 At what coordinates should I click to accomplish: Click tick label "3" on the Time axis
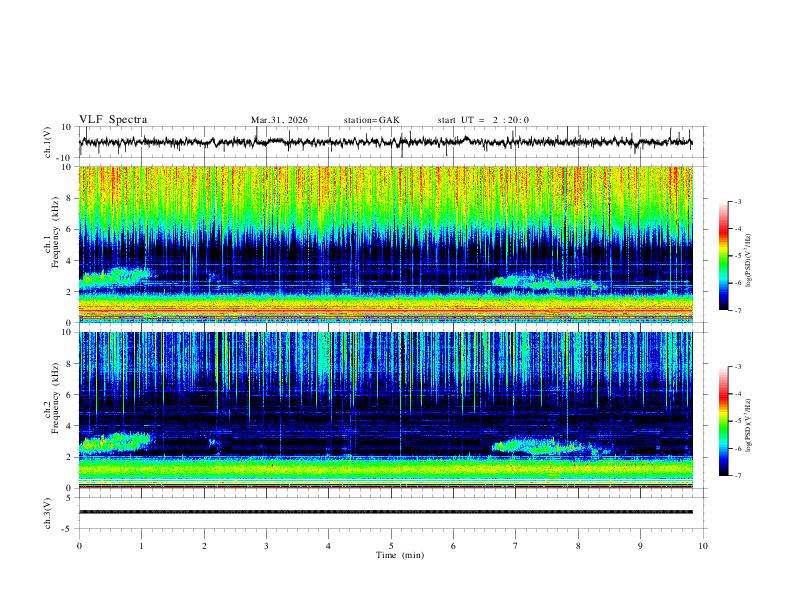[266, 546]
